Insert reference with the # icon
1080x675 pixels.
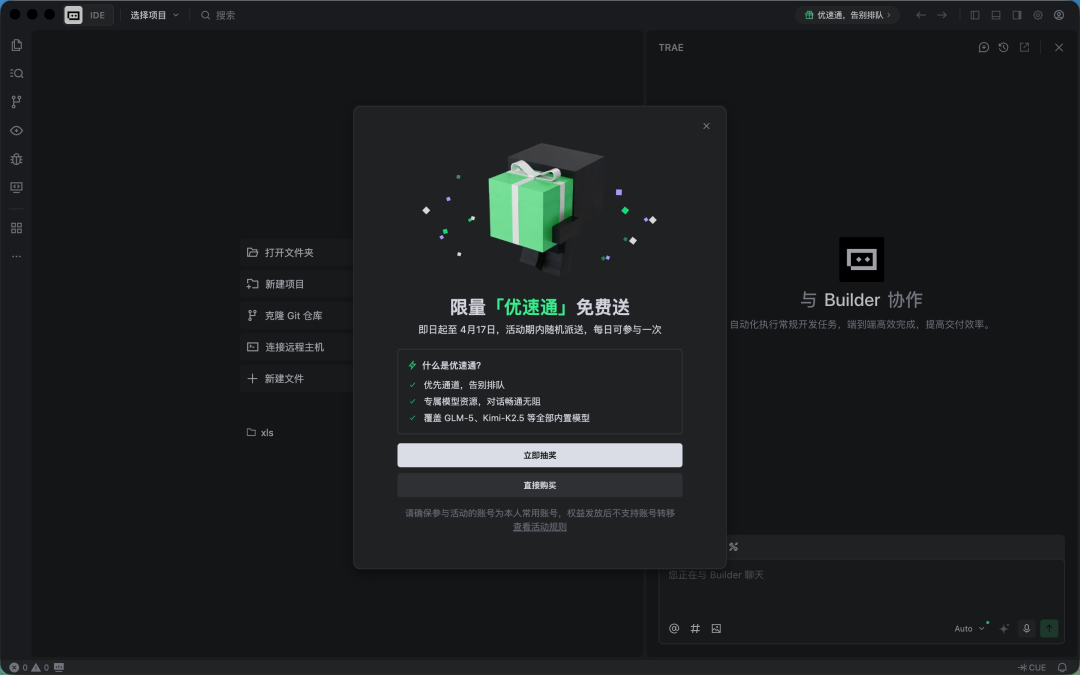[695, 629]
